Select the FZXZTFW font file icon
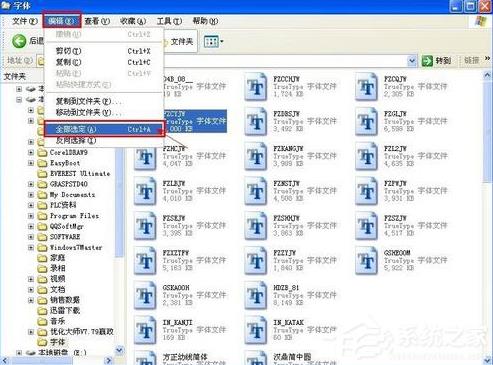This screenshot has width=493, height=365. click(x=145, y=261)
